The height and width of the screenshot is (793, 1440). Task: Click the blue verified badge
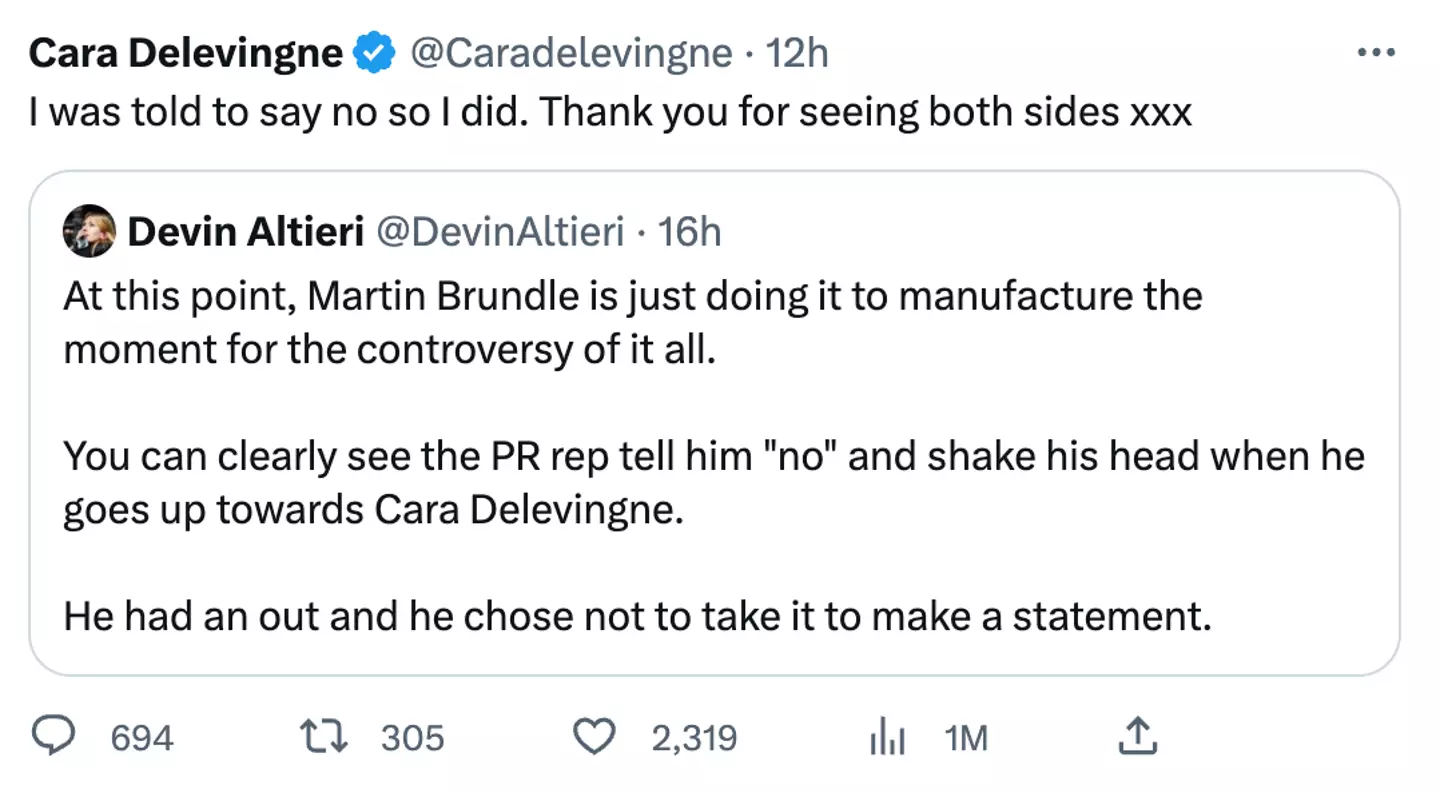[x=375, y=54]
